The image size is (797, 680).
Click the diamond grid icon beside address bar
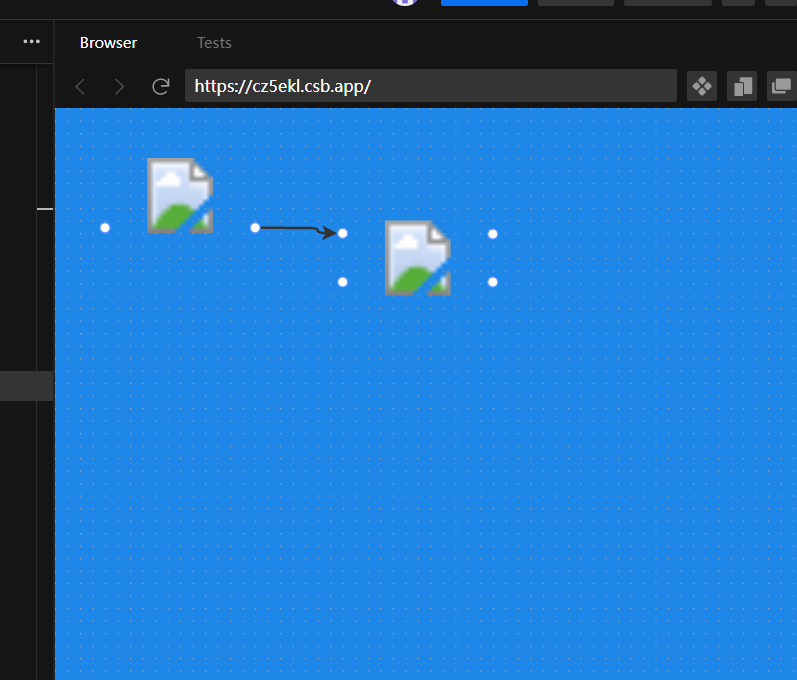702,86
